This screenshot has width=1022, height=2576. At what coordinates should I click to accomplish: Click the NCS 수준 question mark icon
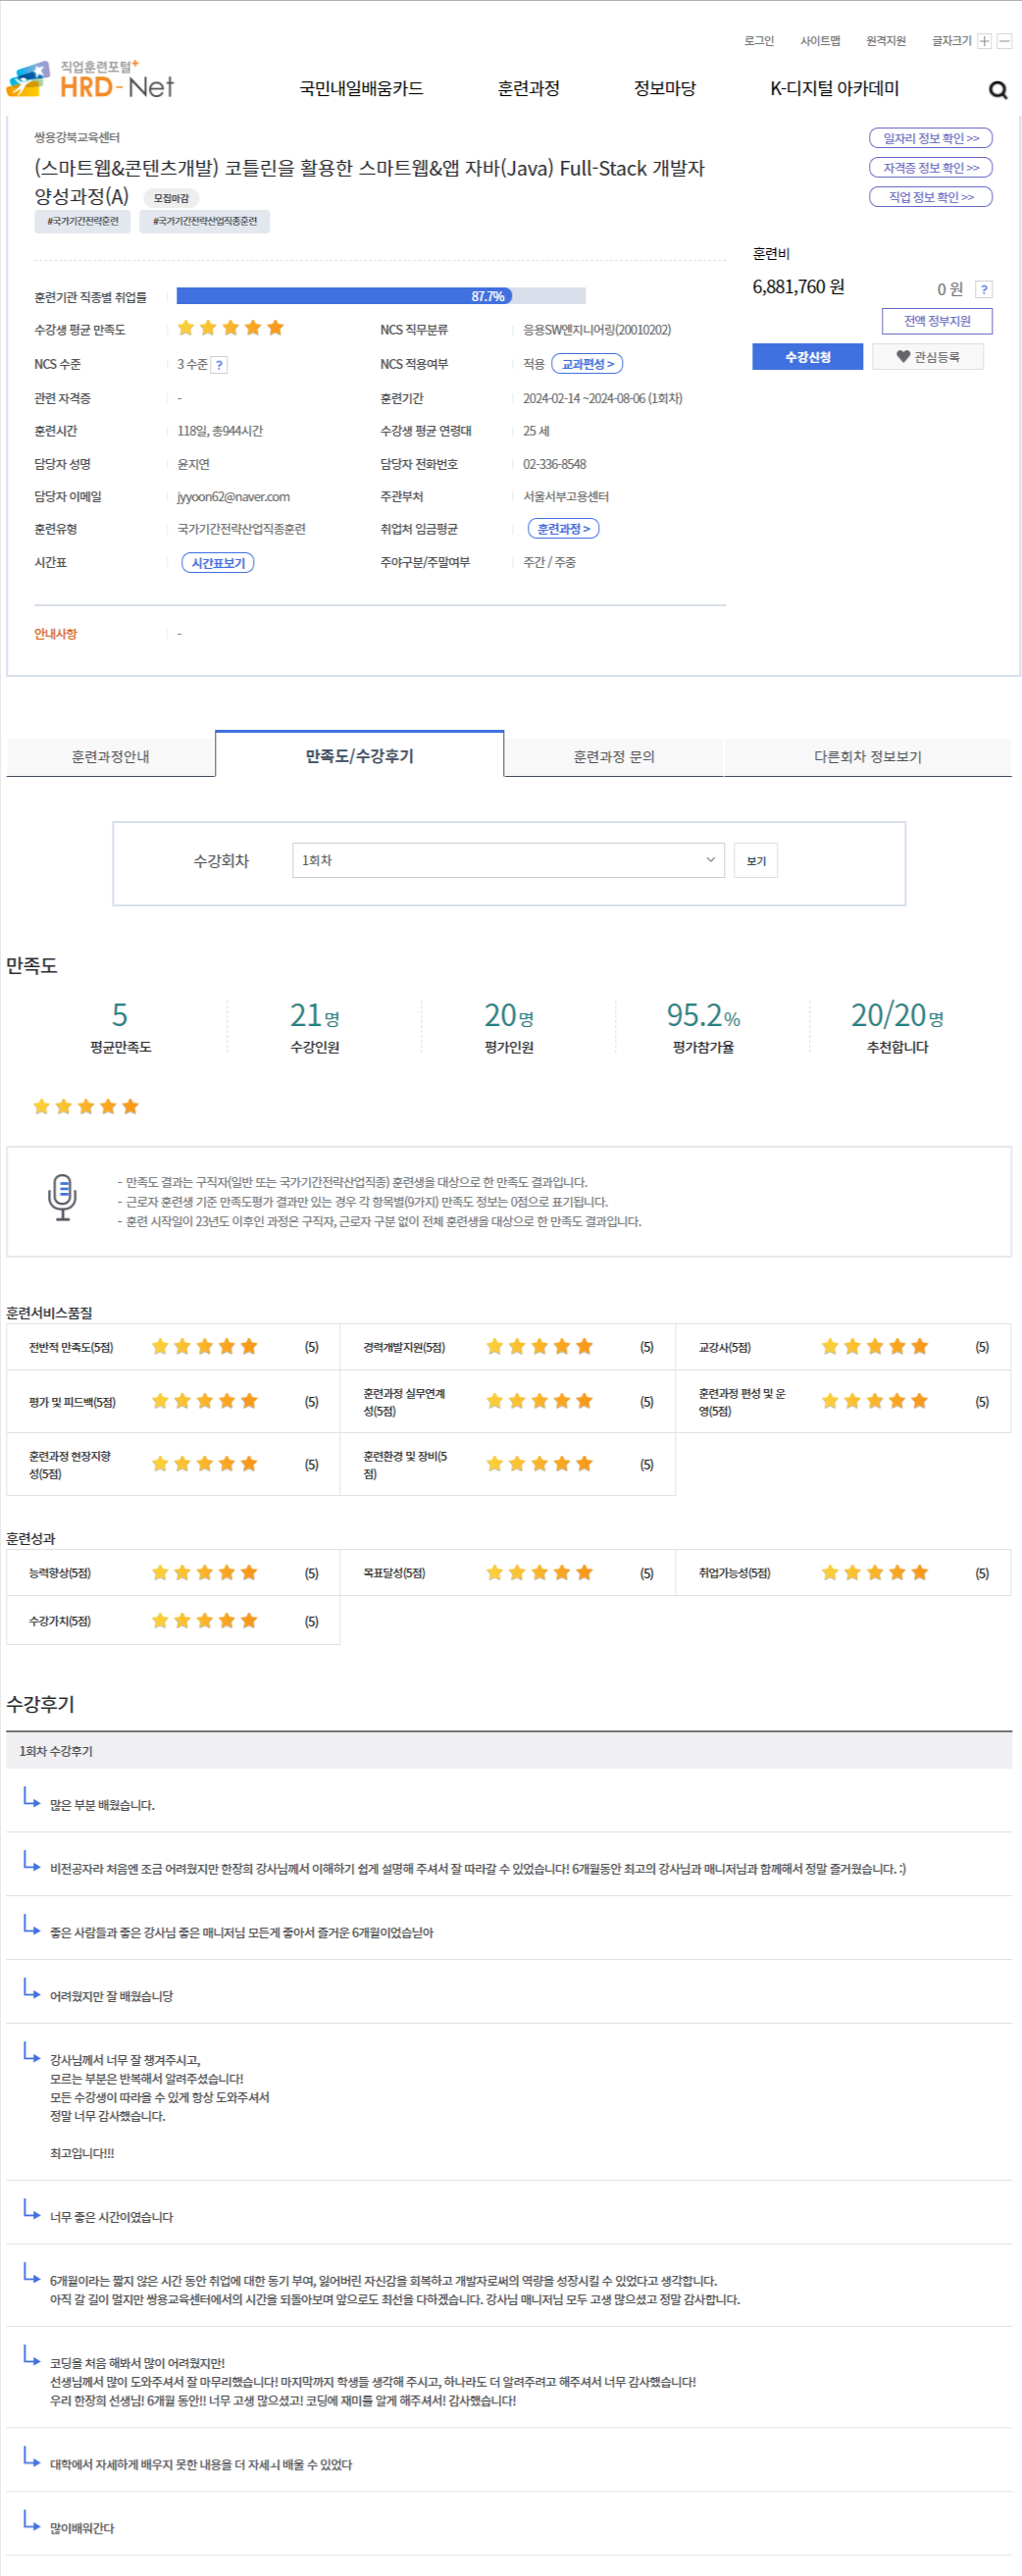point(219,365)
